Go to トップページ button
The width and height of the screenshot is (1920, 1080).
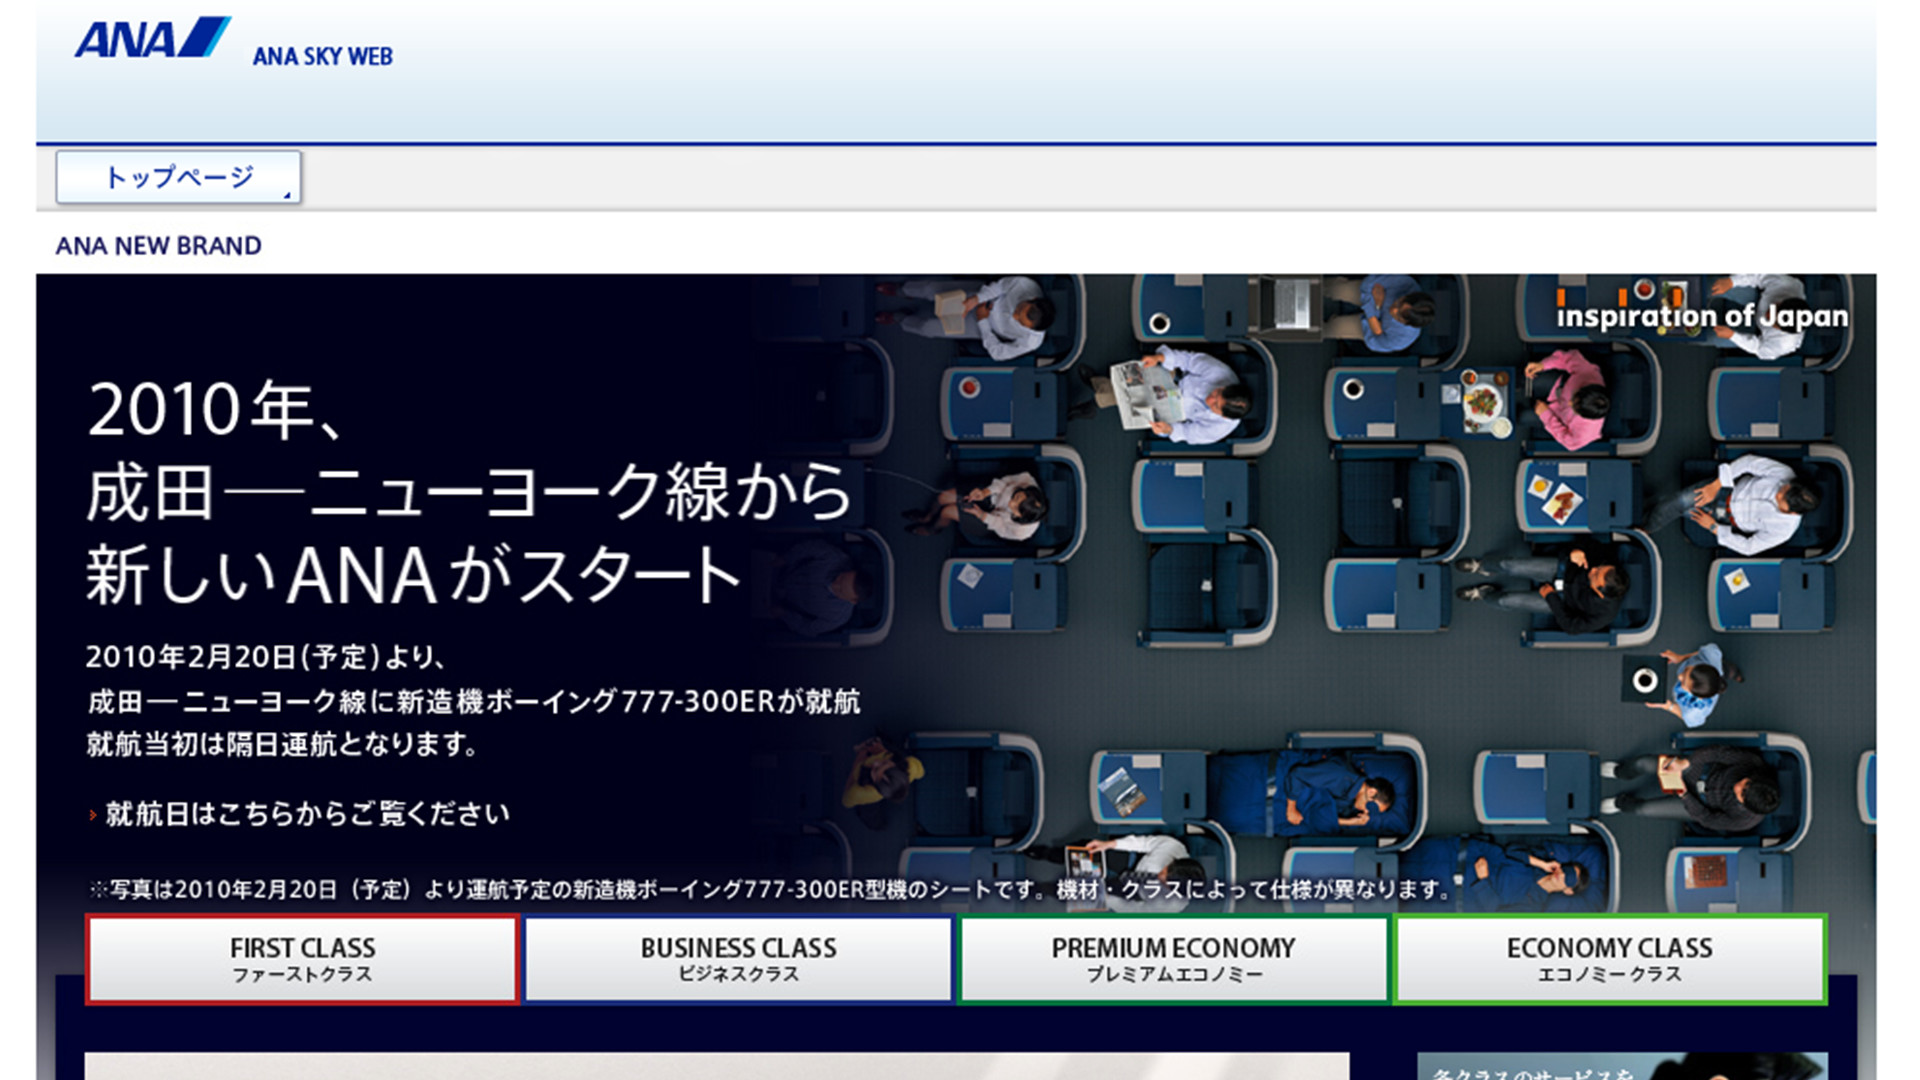178,177
